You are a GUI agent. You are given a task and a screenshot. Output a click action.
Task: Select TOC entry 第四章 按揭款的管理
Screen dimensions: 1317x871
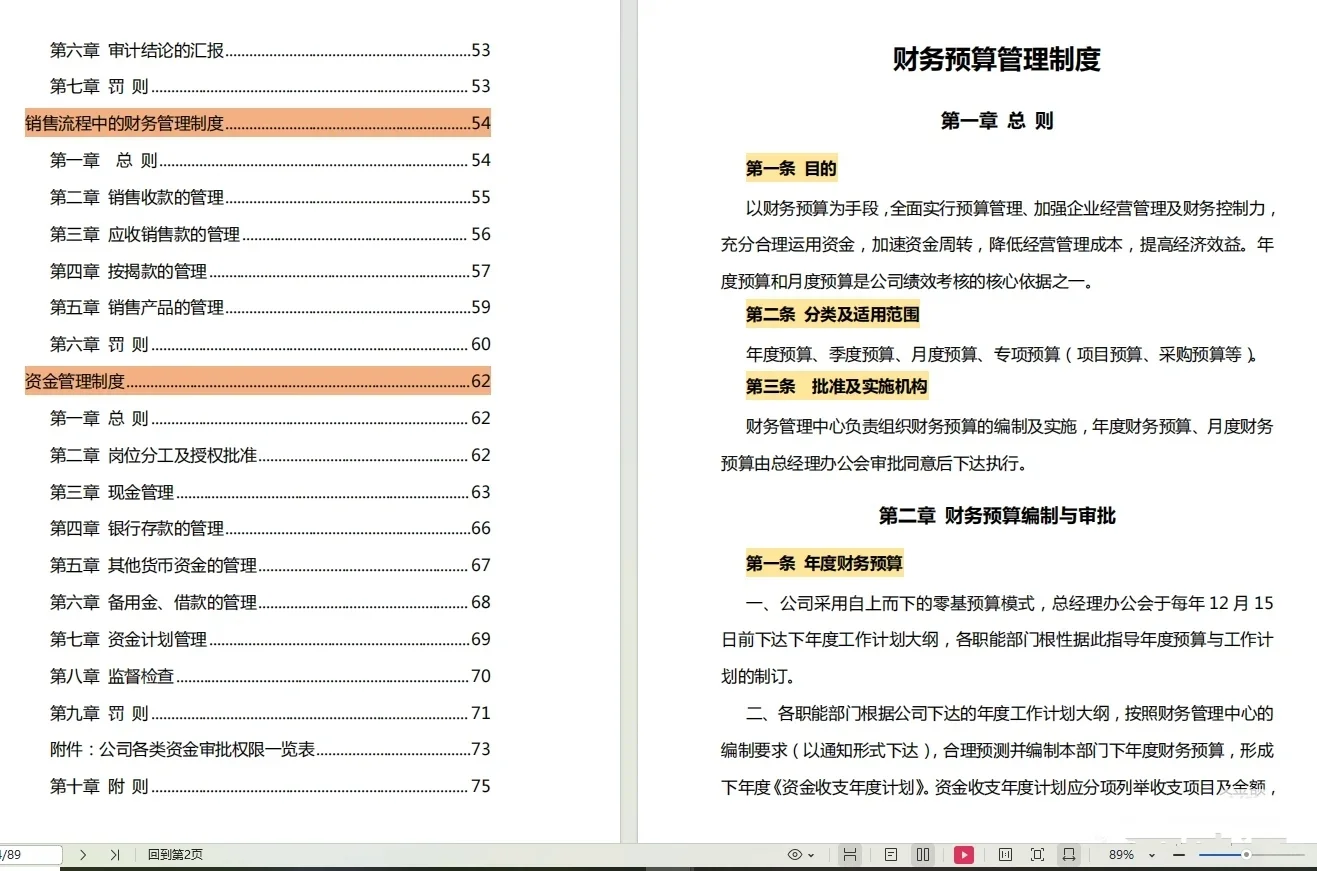point(270,271)
